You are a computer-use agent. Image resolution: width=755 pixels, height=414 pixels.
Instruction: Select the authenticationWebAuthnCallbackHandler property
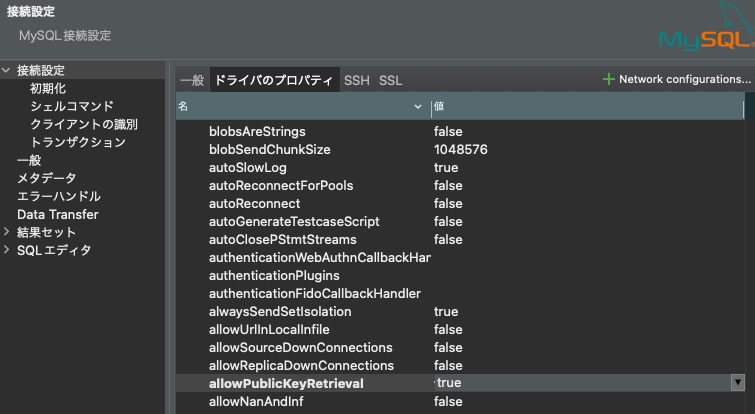click(320, 258)
